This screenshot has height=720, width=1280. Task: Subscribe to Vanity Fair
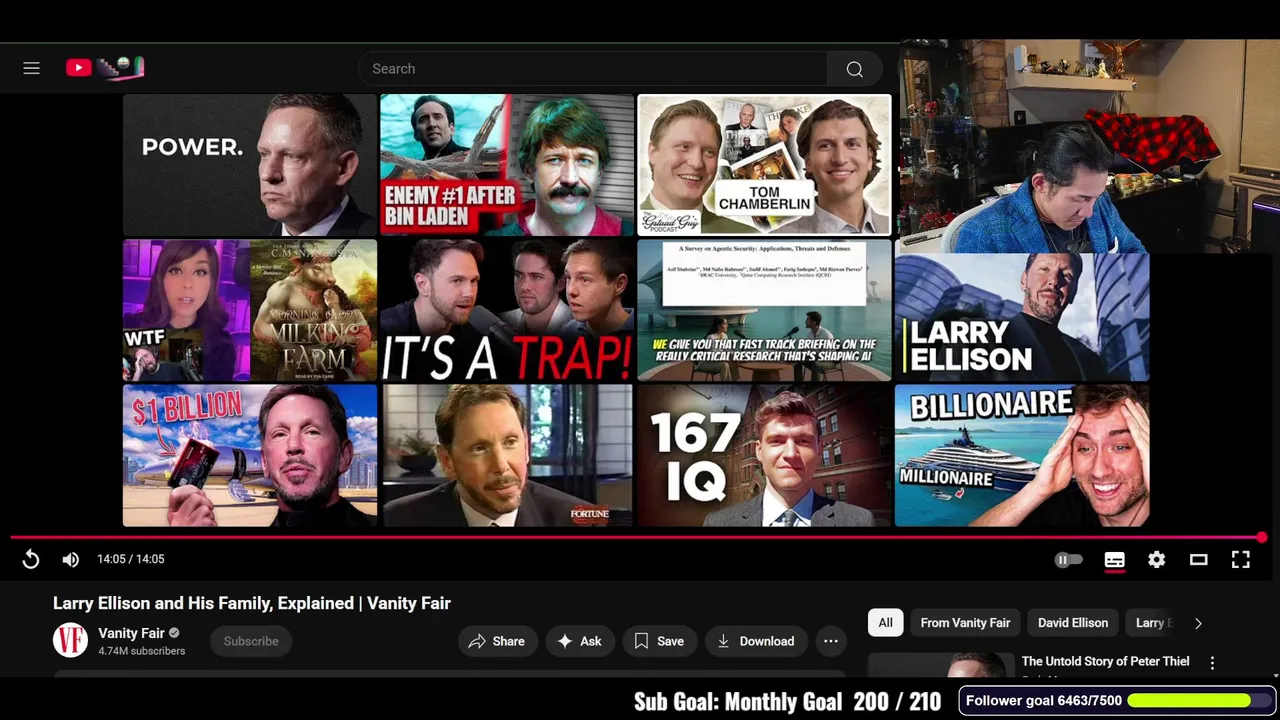[x=251, y=641]
